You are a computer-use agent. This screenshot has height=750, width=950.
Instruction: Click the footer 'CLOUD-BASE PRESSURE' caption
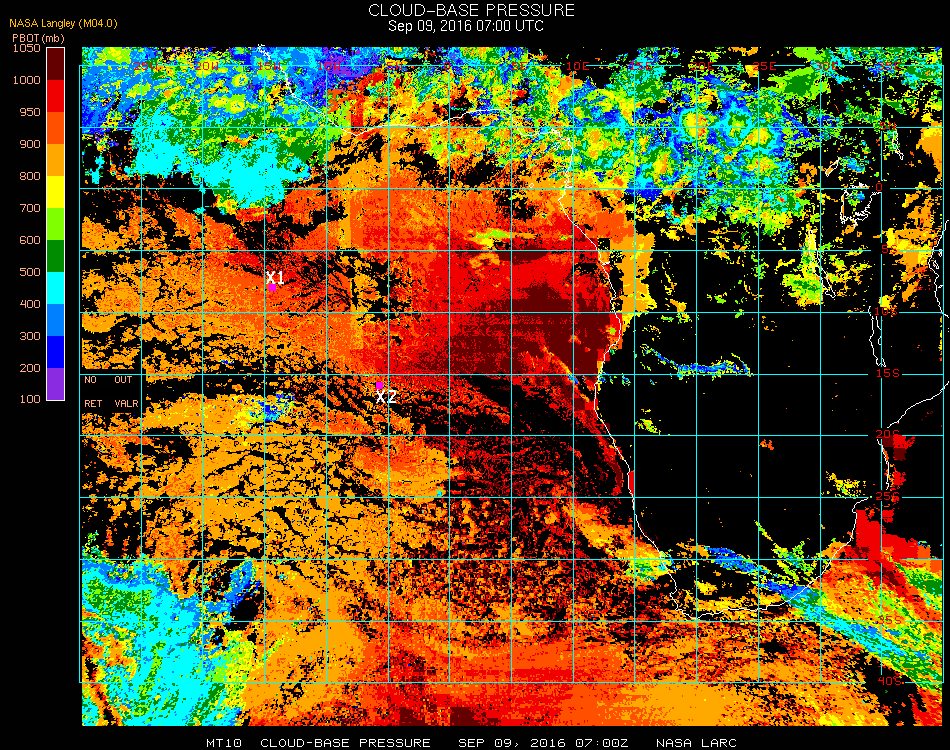(x=345, y=743)
